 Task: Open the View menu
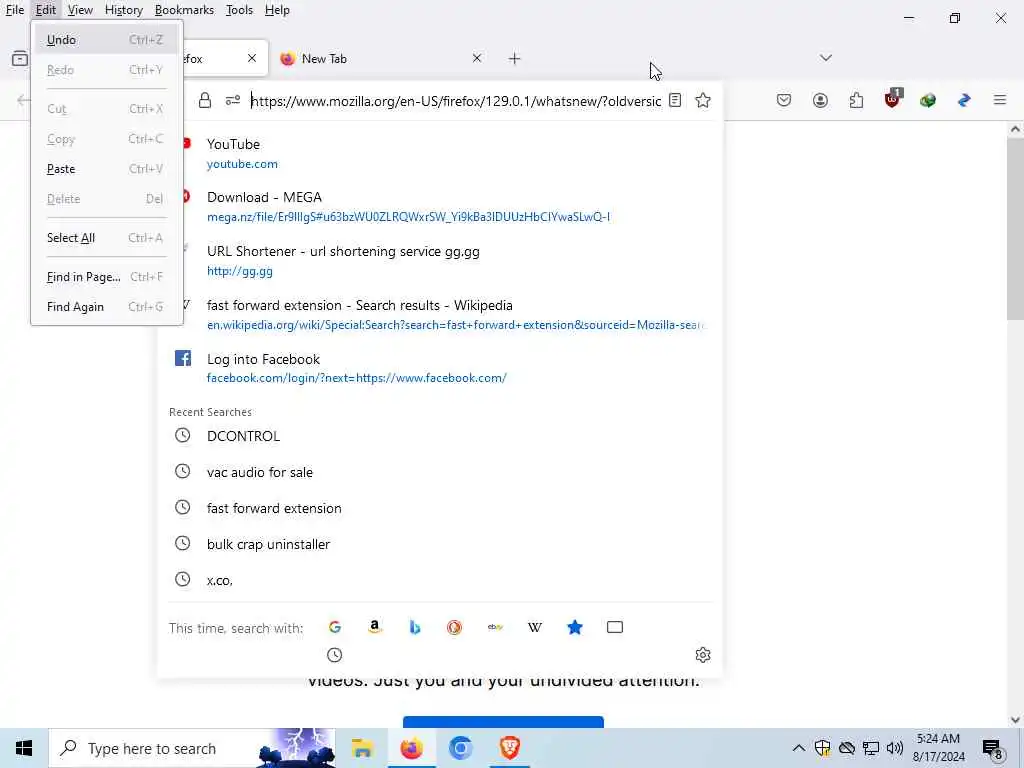click(x=80, y=10)
